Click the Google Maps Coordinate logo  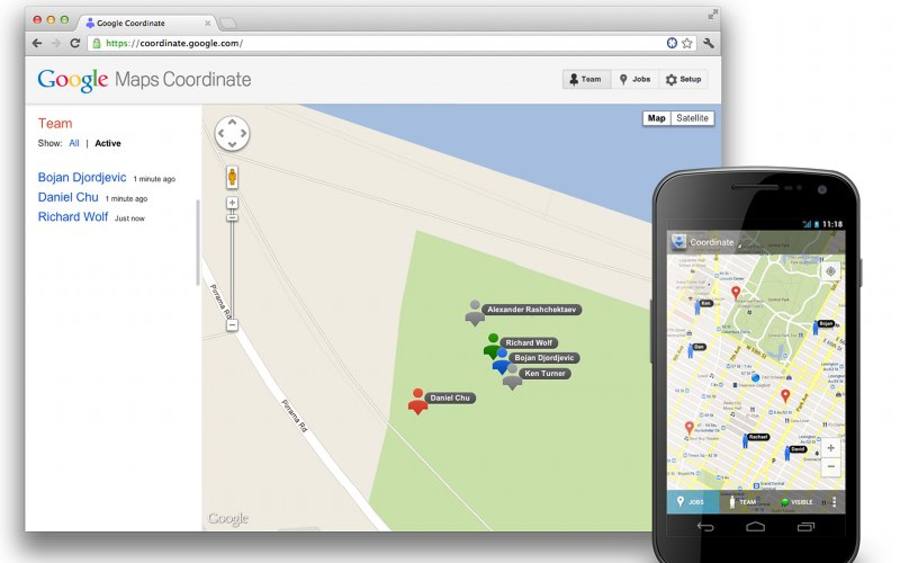tap(144, 80)
